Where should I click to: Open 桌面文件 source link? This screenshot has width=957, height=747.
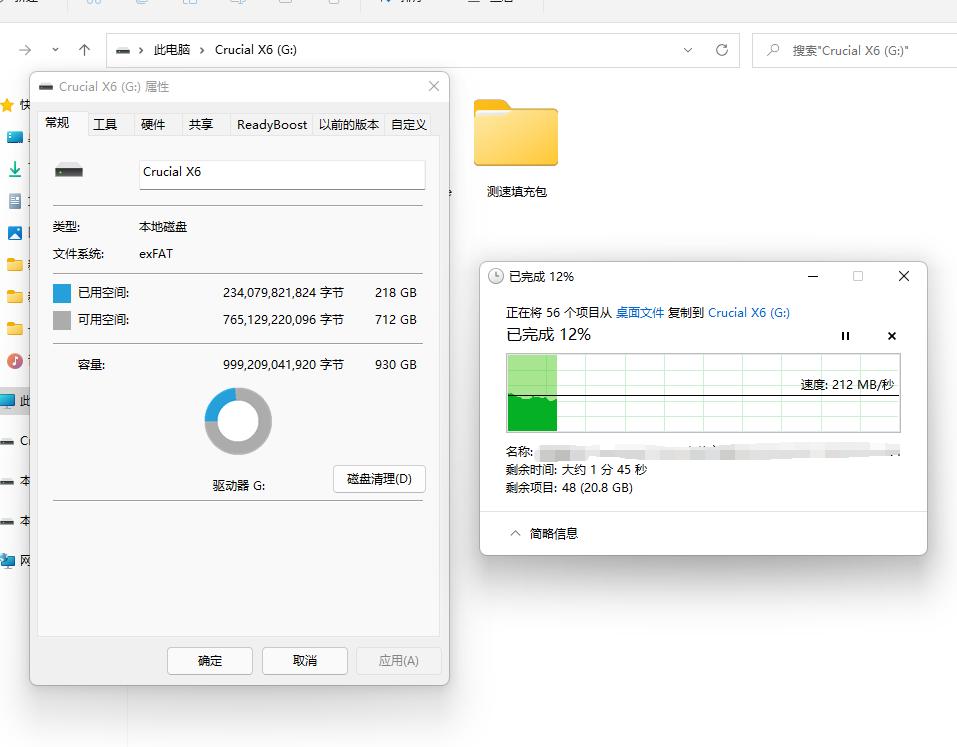[x=640, y=312]
